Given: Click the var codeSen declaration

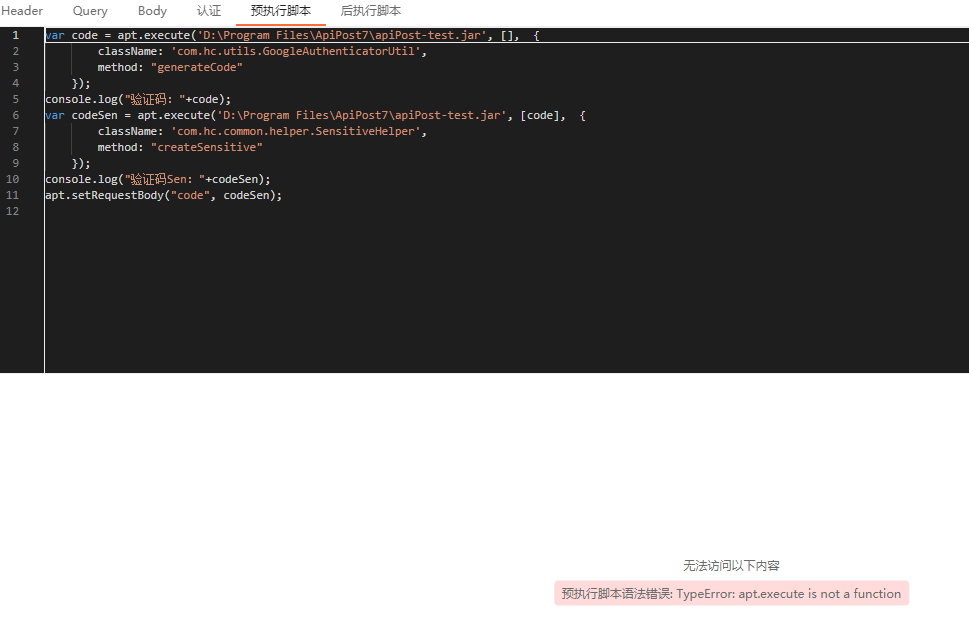Looking at the screenshot, I should click(82, 115).
